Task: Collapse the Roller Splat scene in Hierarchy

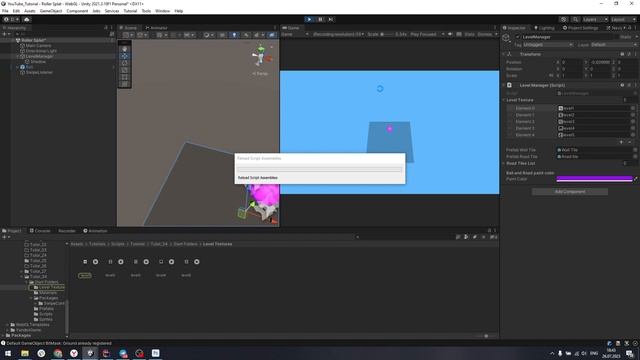Action: 13,40
